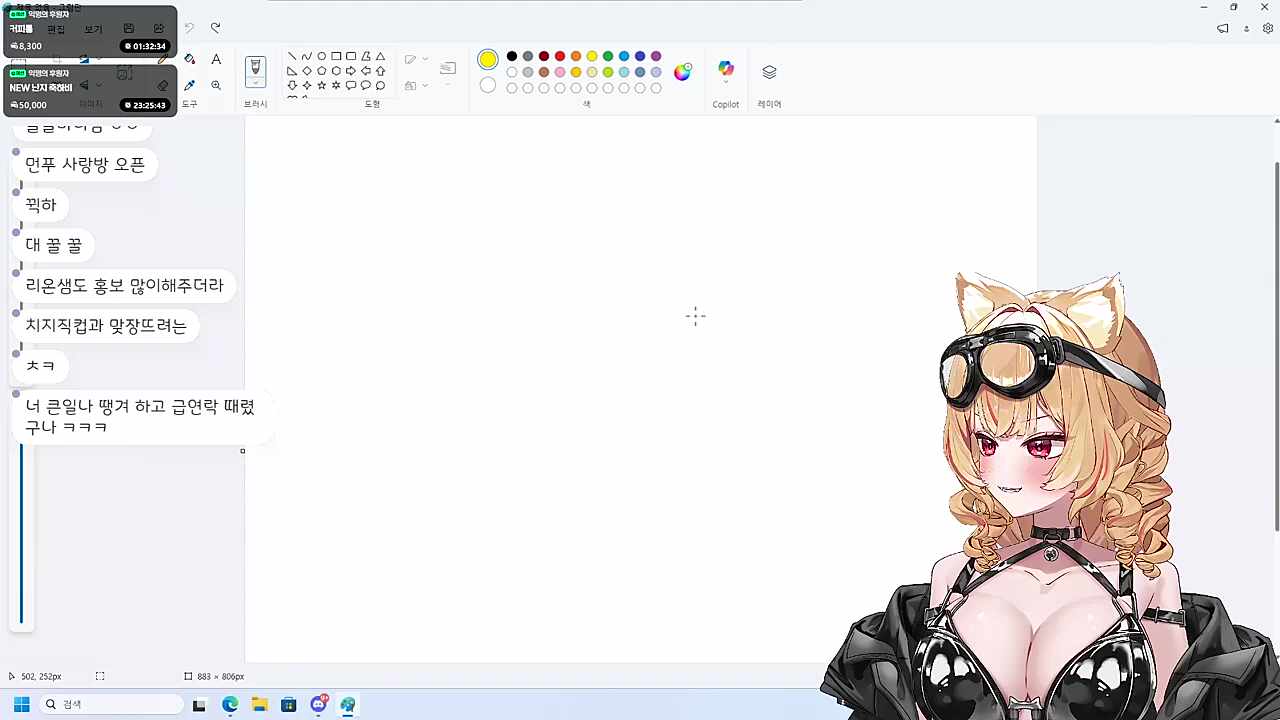The image size is (1280, 720).
Task: Choose the five-point star shape
Action: (x=321, y=85)
